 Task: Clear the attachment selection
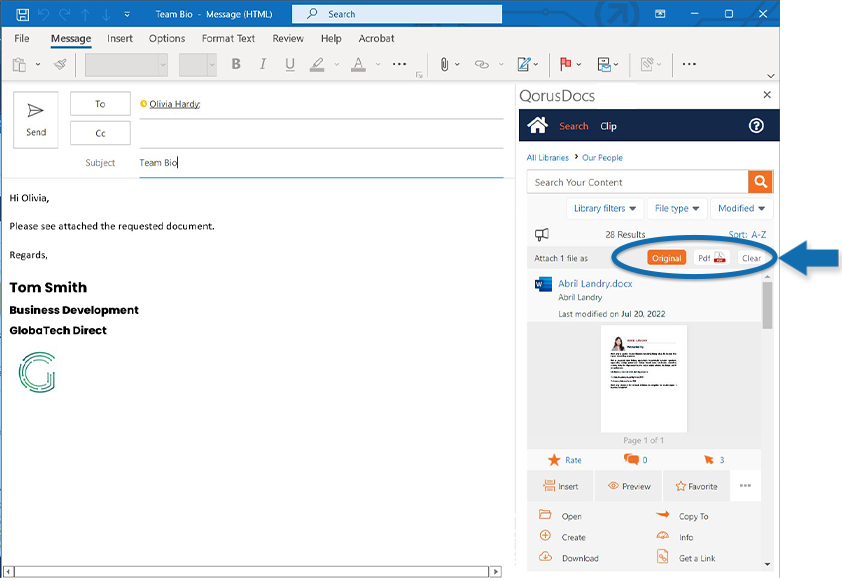tap(751, 258)
